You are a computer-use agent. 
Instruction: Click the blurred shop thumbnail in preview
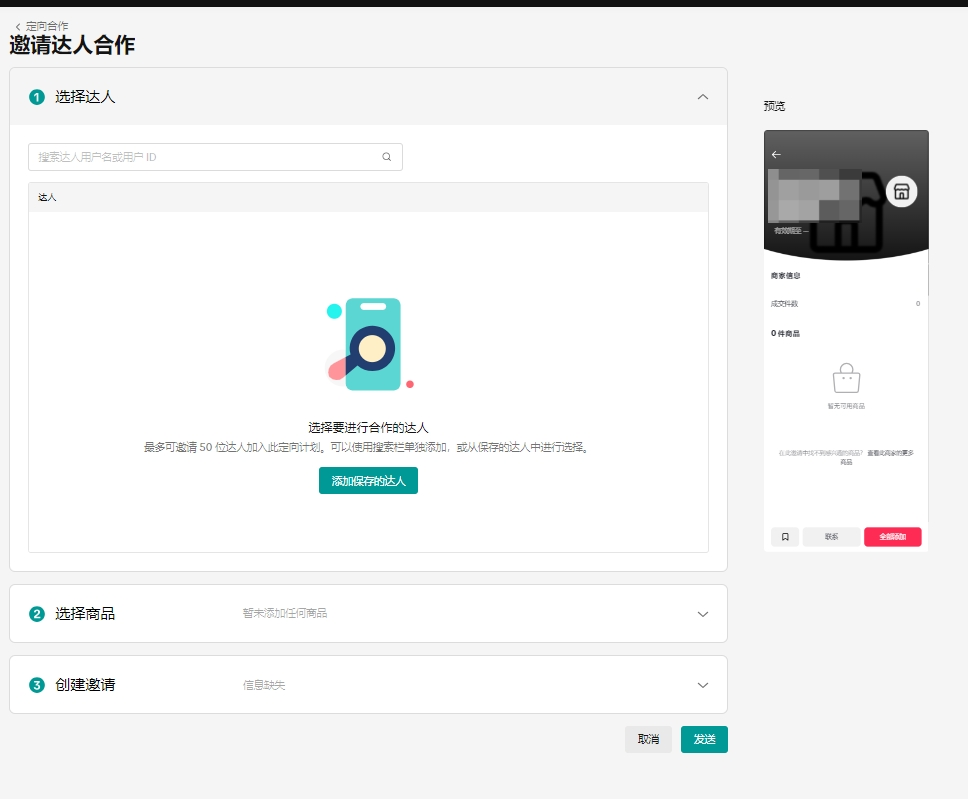(x=814, y=195)
